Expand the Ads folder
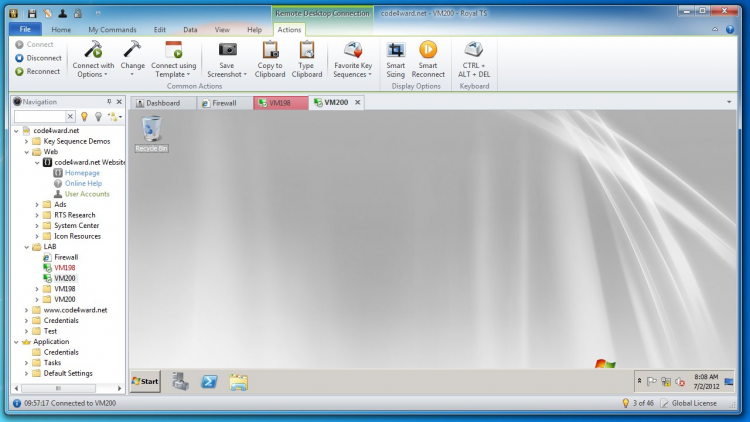 (x=37, y=204)
